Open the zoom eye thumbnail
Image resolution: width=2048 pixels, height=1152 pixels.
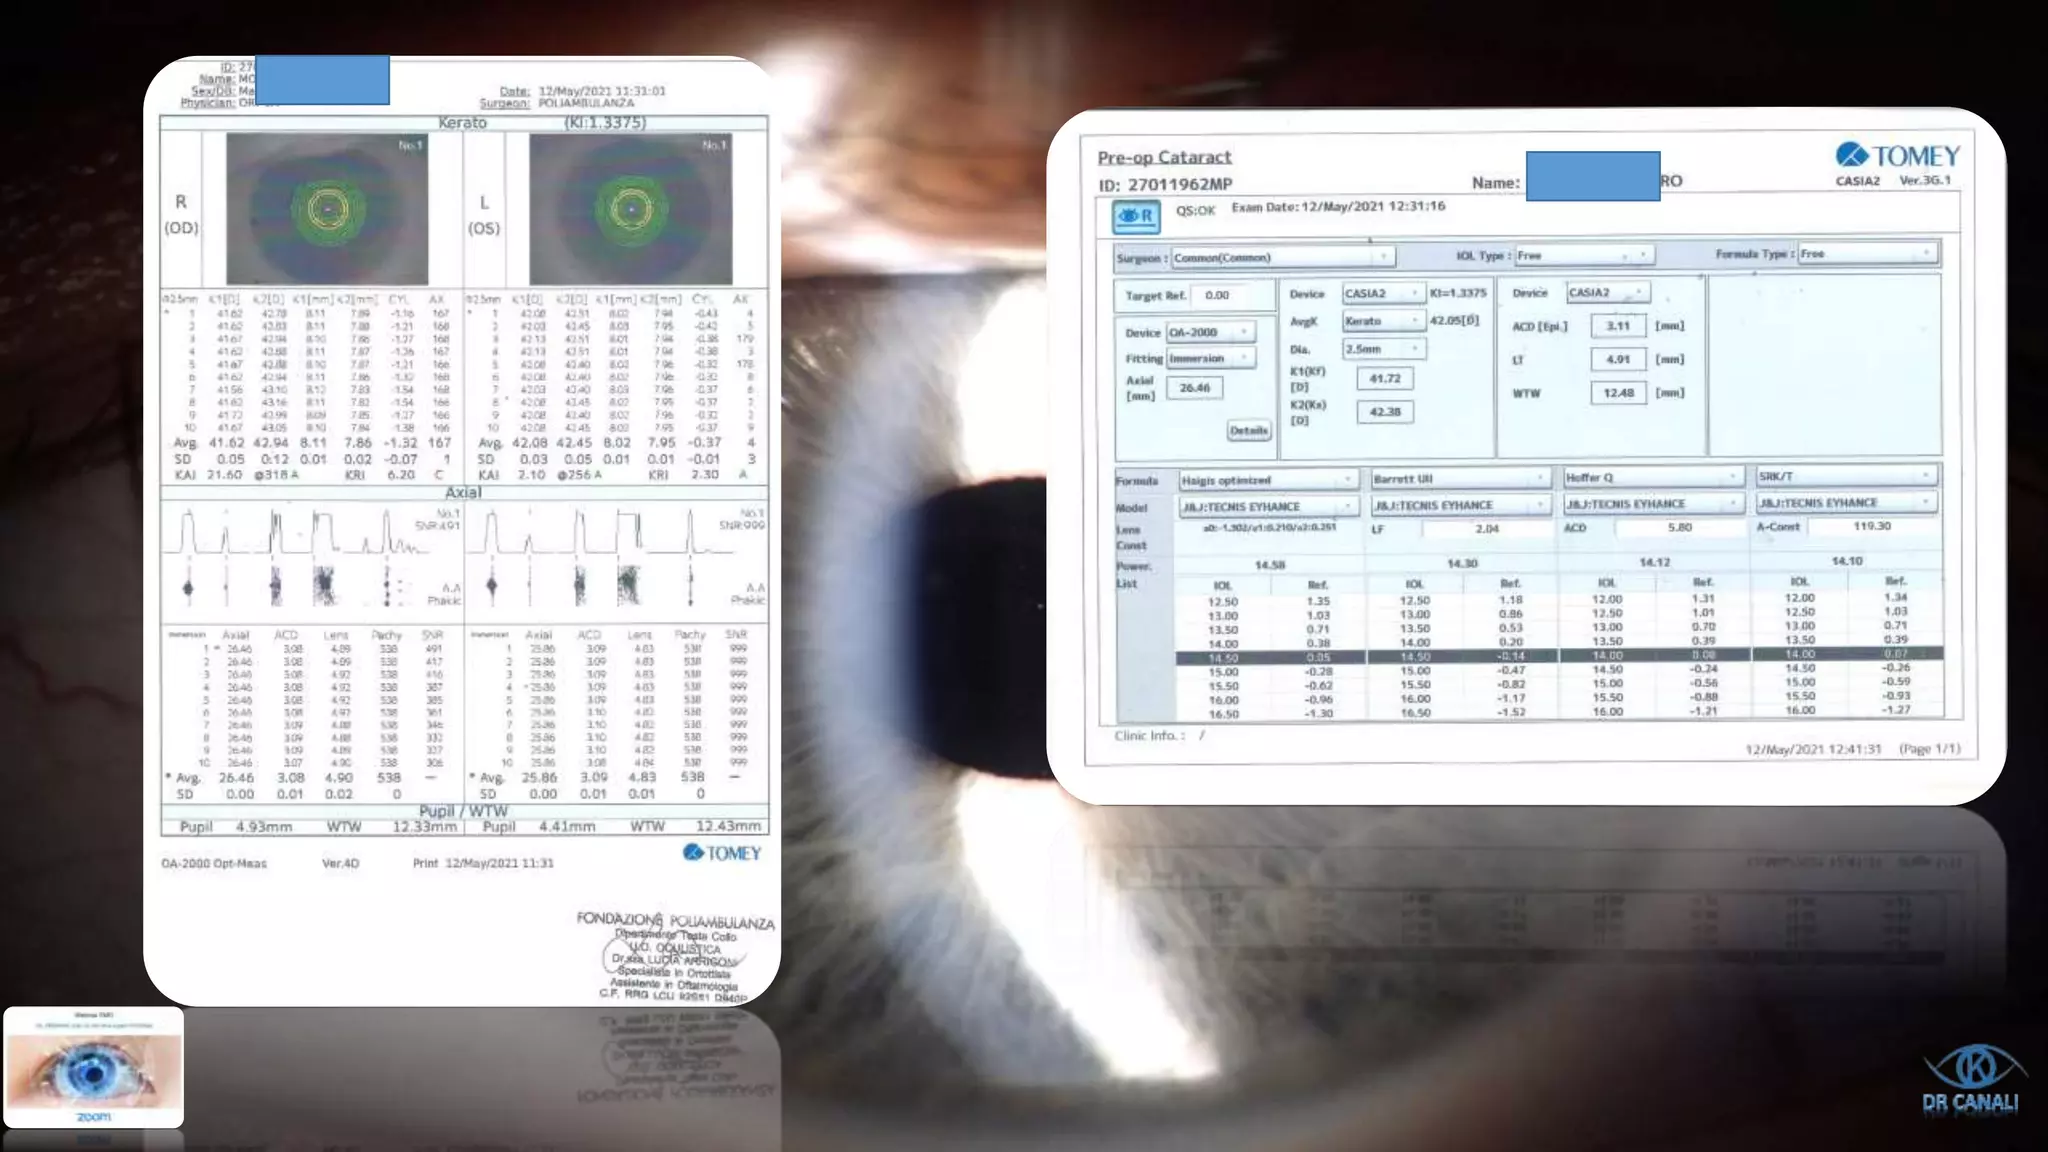(x=94, y=1068)
